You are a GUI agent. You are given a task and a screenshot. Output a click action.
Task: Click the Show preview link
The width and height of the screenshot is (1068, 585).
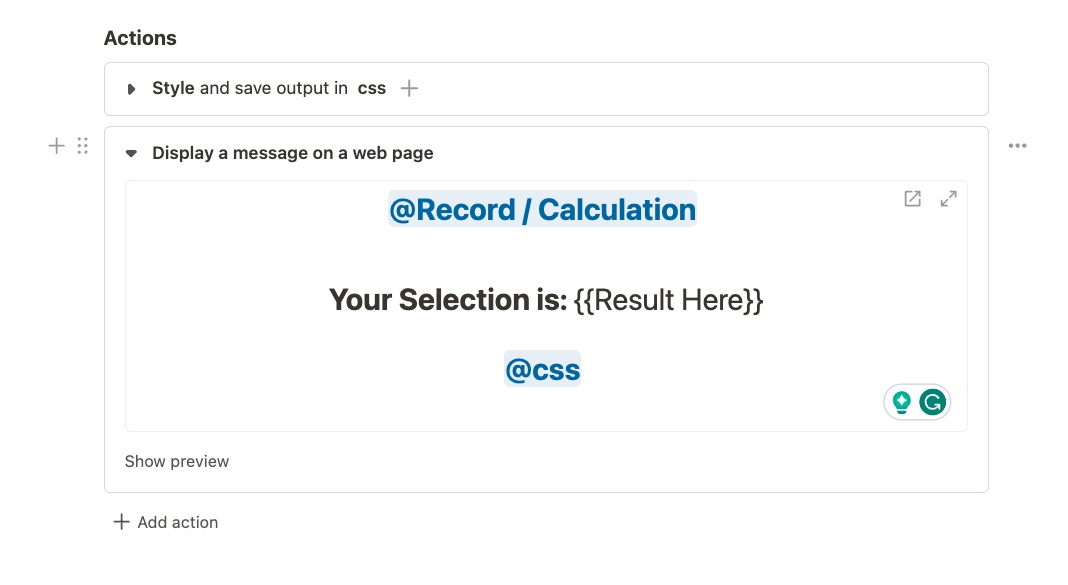point(177,461)
